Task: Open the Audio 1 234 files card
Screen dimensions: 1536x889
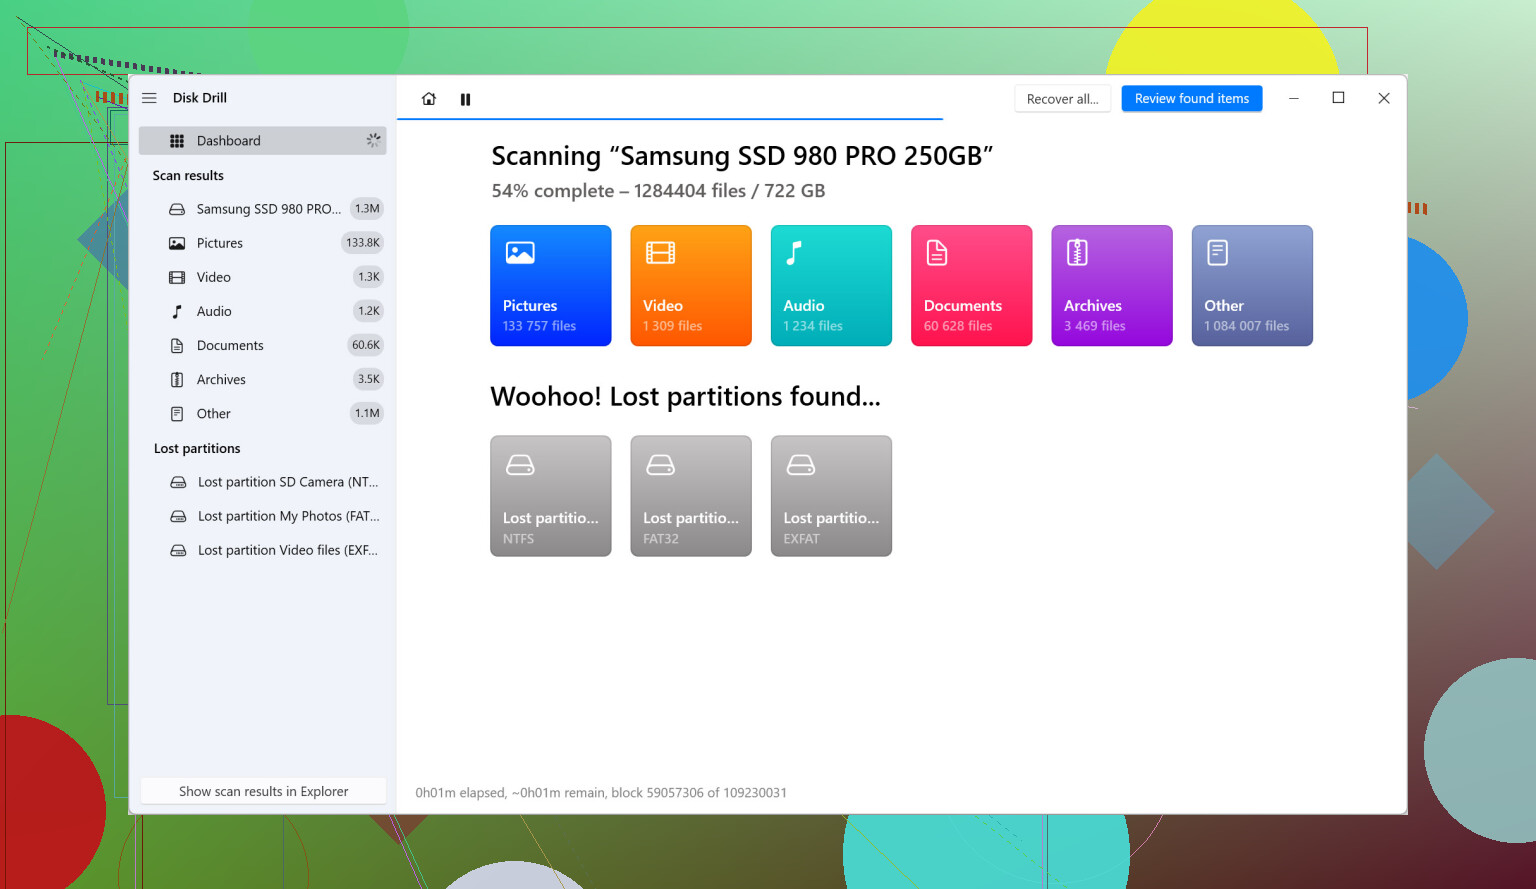Action: [831, 286]
